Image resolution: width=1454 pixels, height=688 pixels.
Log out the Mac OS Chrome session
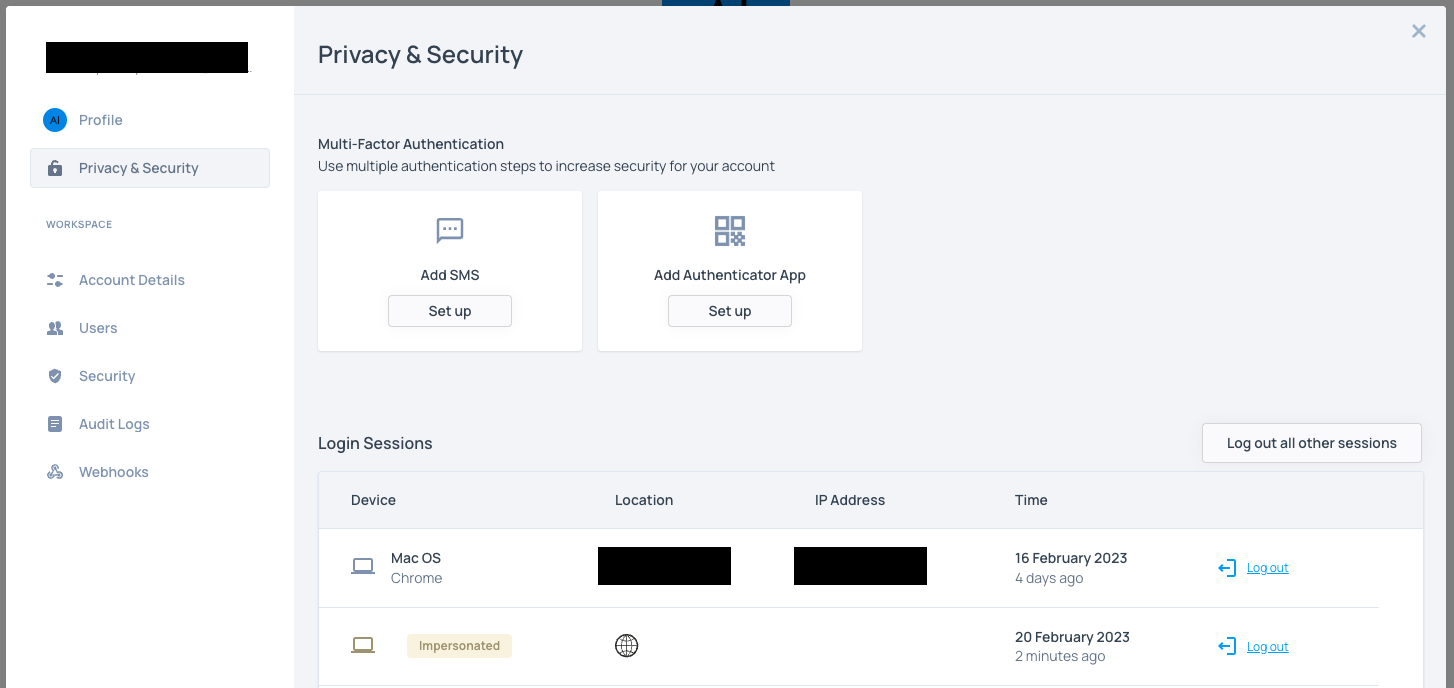pyautogui.click(x=1267, y=568)
